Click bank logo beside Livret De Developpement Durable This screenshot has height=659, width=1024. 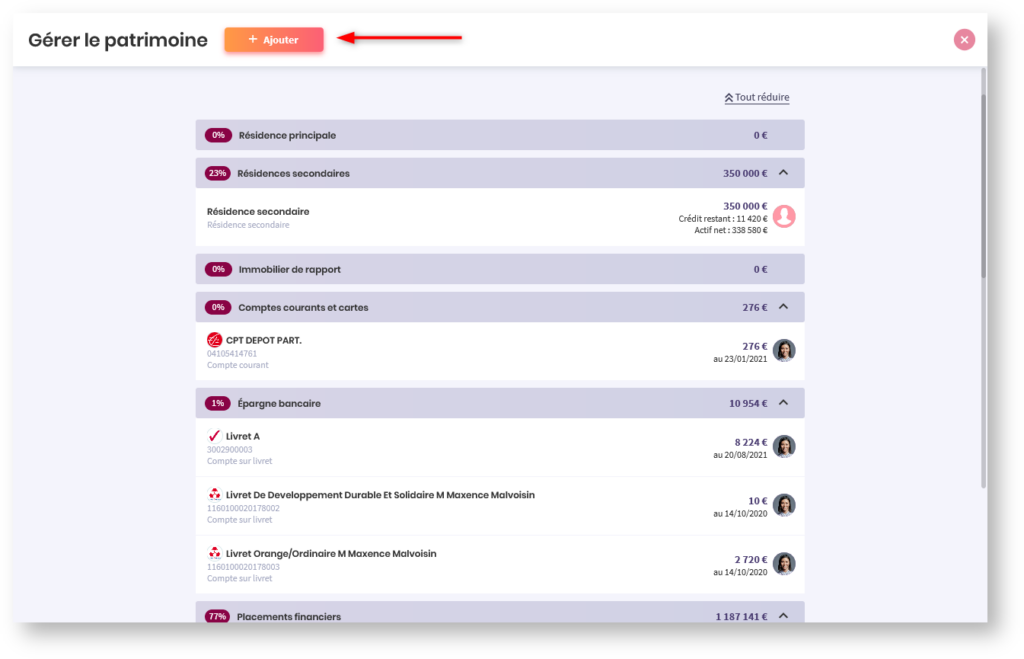pyautogui.click(x=214, y=495)
